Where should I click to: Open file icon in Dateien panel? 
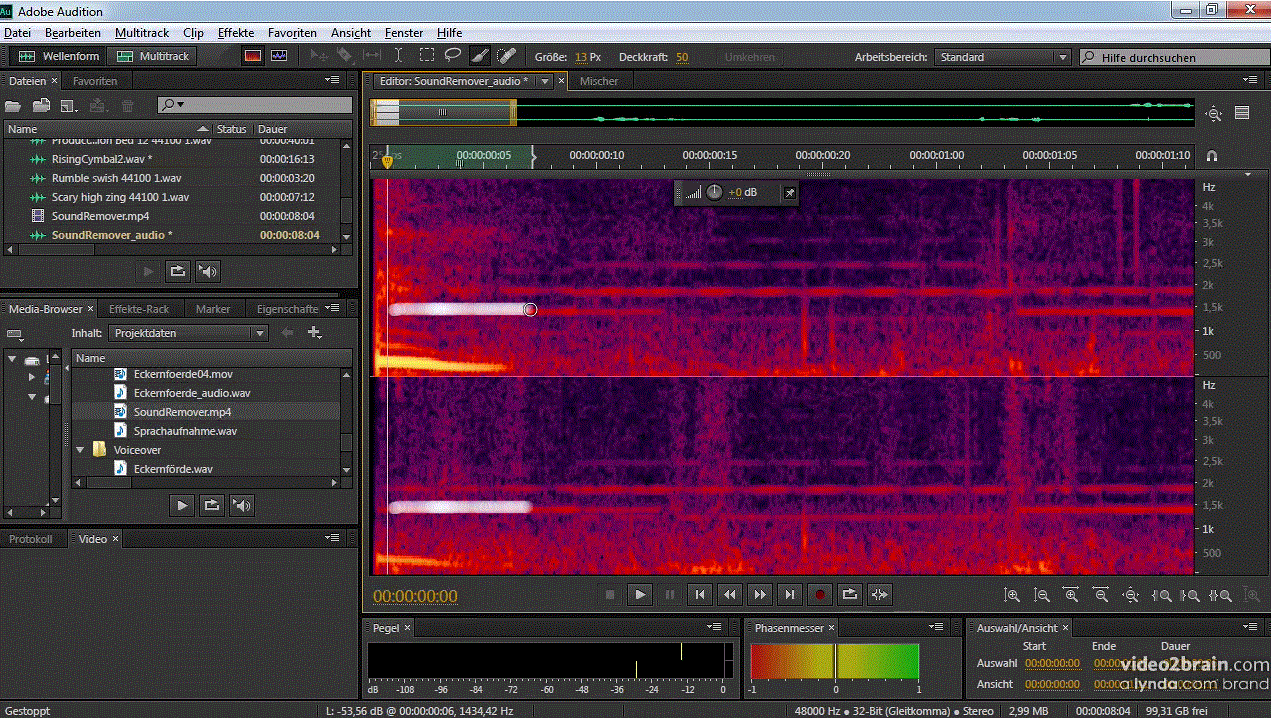(x=13, y=105)
